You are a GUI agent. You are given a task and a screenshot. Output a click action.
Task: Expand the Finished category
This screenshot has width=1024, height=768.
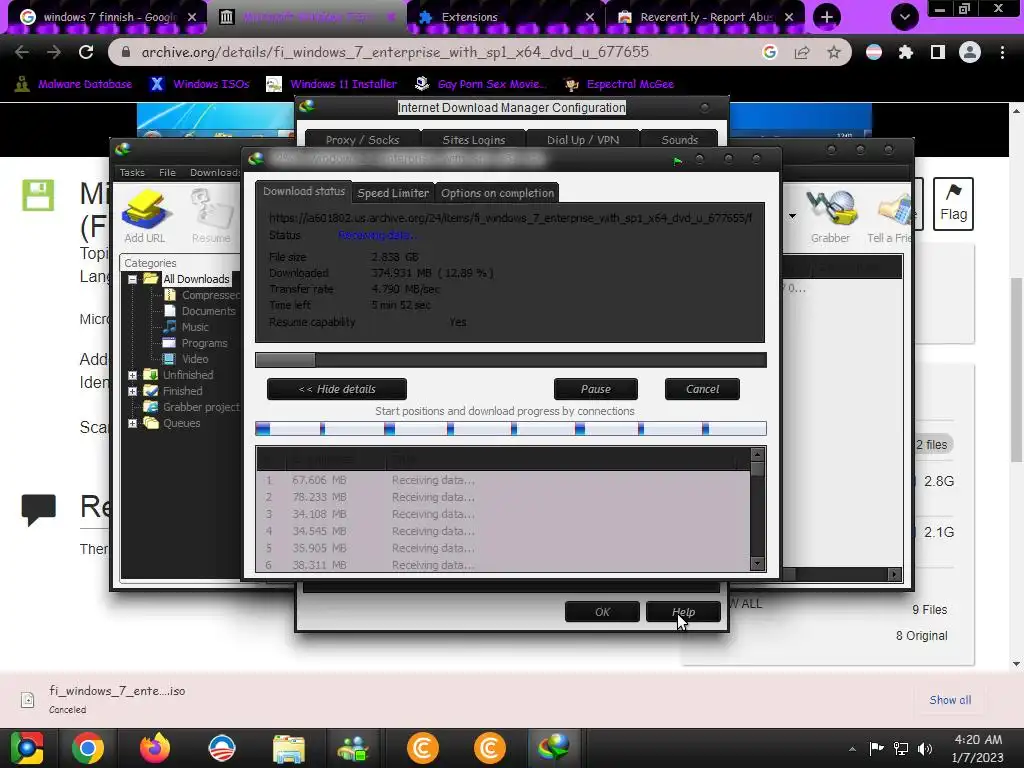point(133,391)
